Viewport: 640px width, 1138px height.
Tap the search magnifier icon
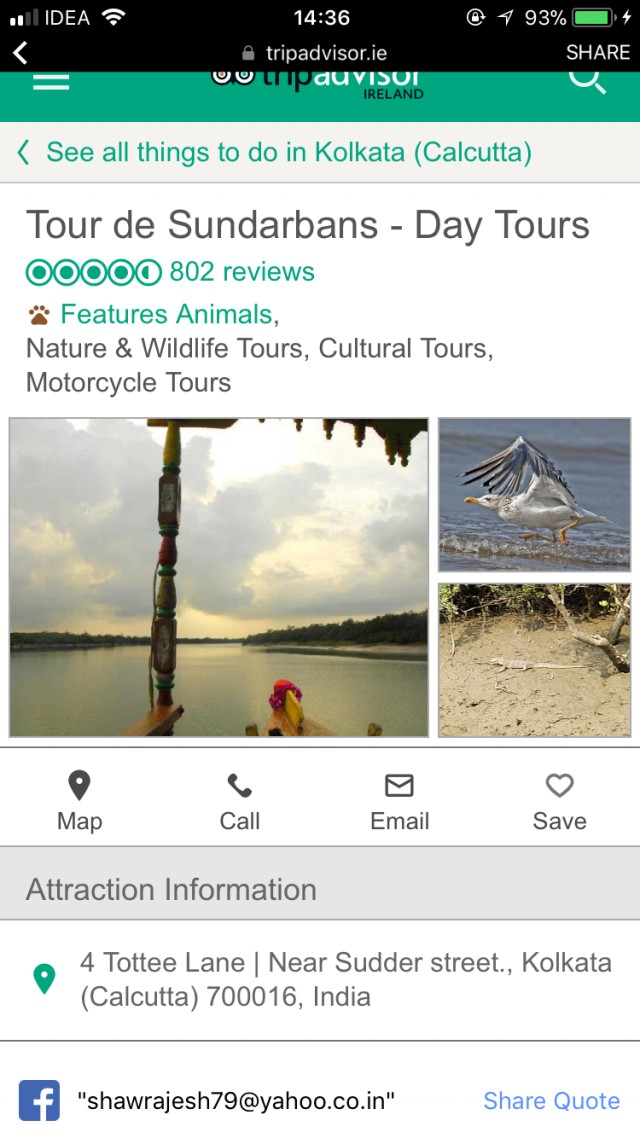click(x=587, y=79)
